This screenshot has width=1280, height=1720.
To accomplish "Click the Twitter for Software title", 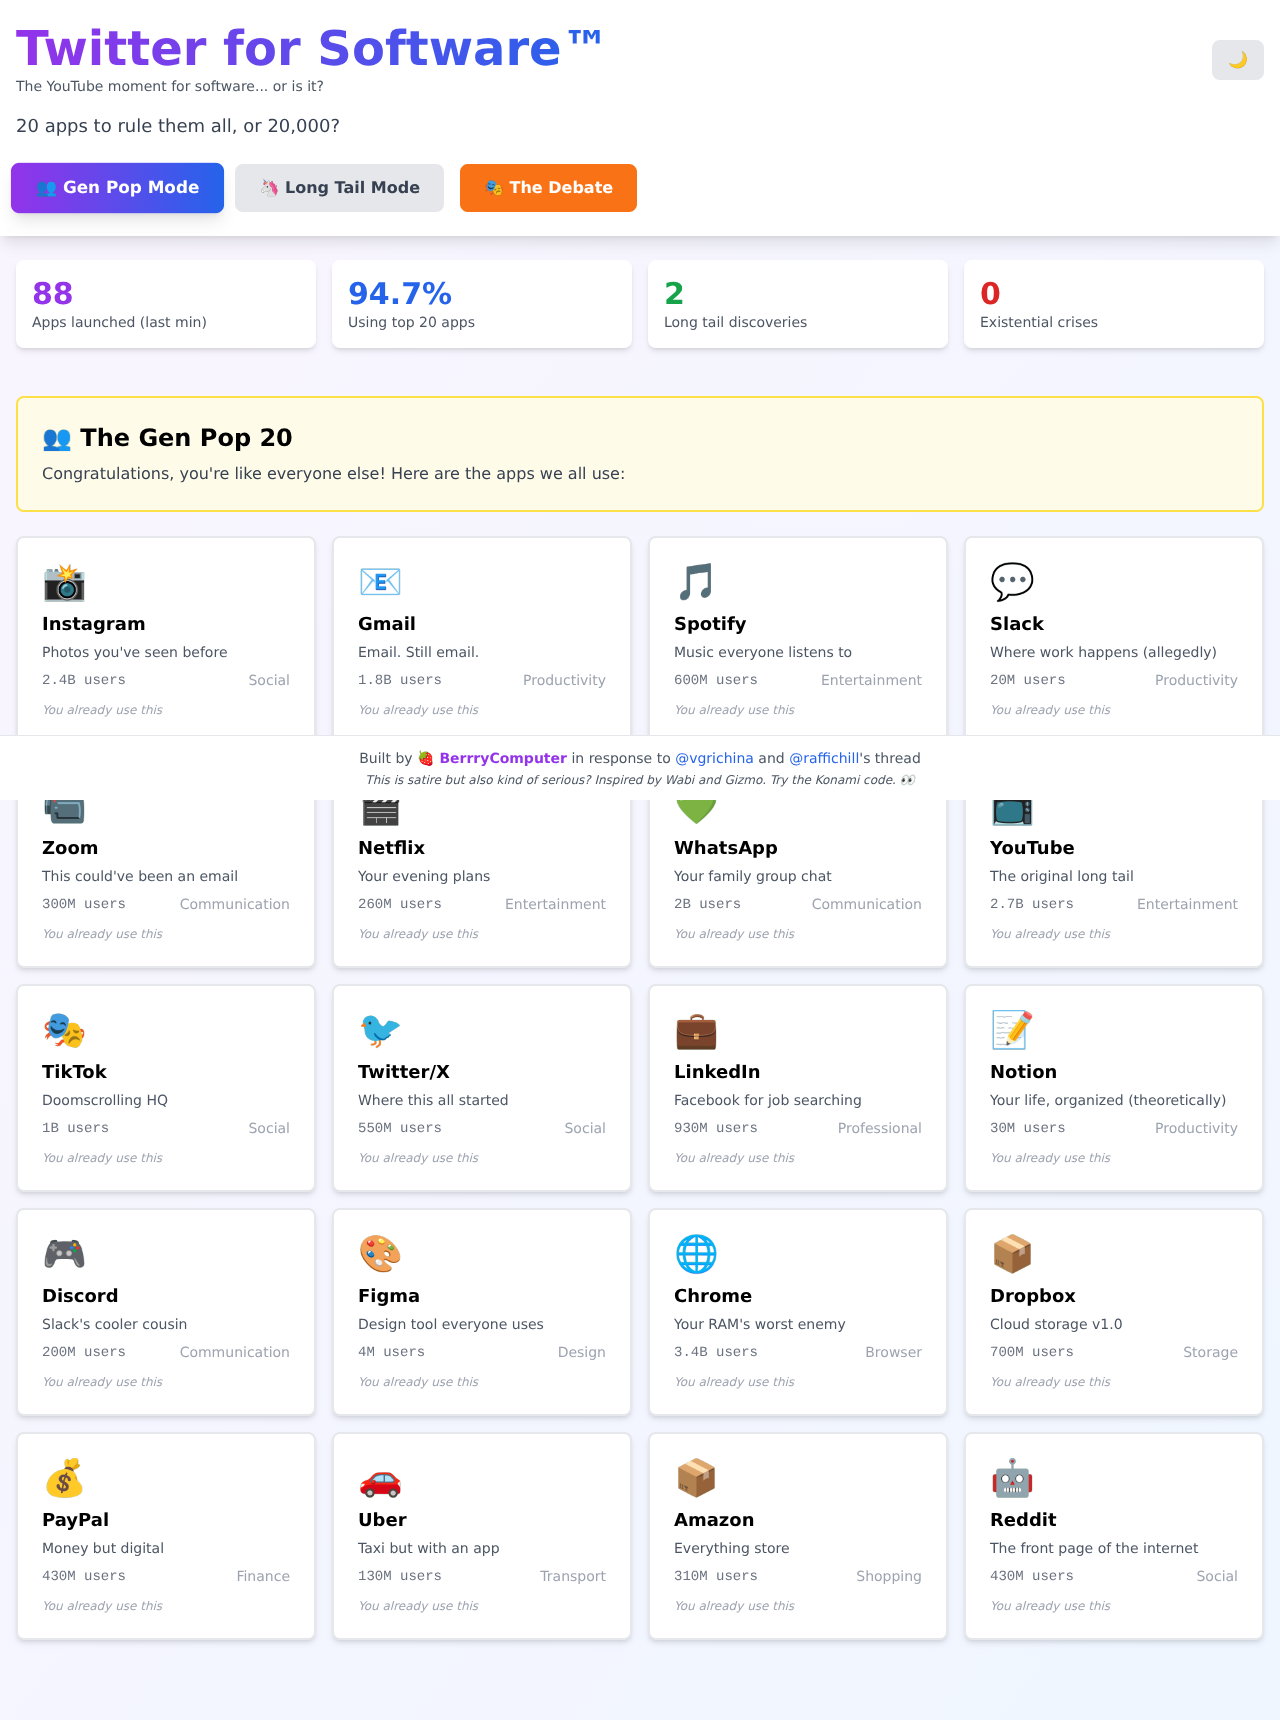I will click(x=309, y=48).
